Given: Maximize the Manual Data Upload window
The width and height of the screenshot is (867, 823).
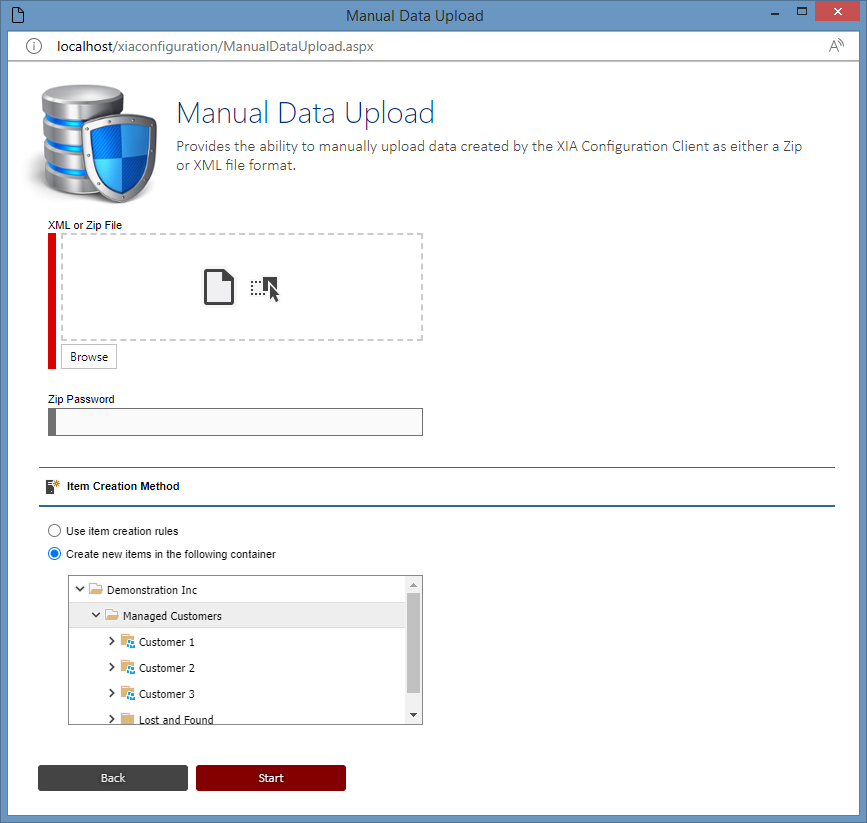Looking at the screenshot, I should point(802,12).
